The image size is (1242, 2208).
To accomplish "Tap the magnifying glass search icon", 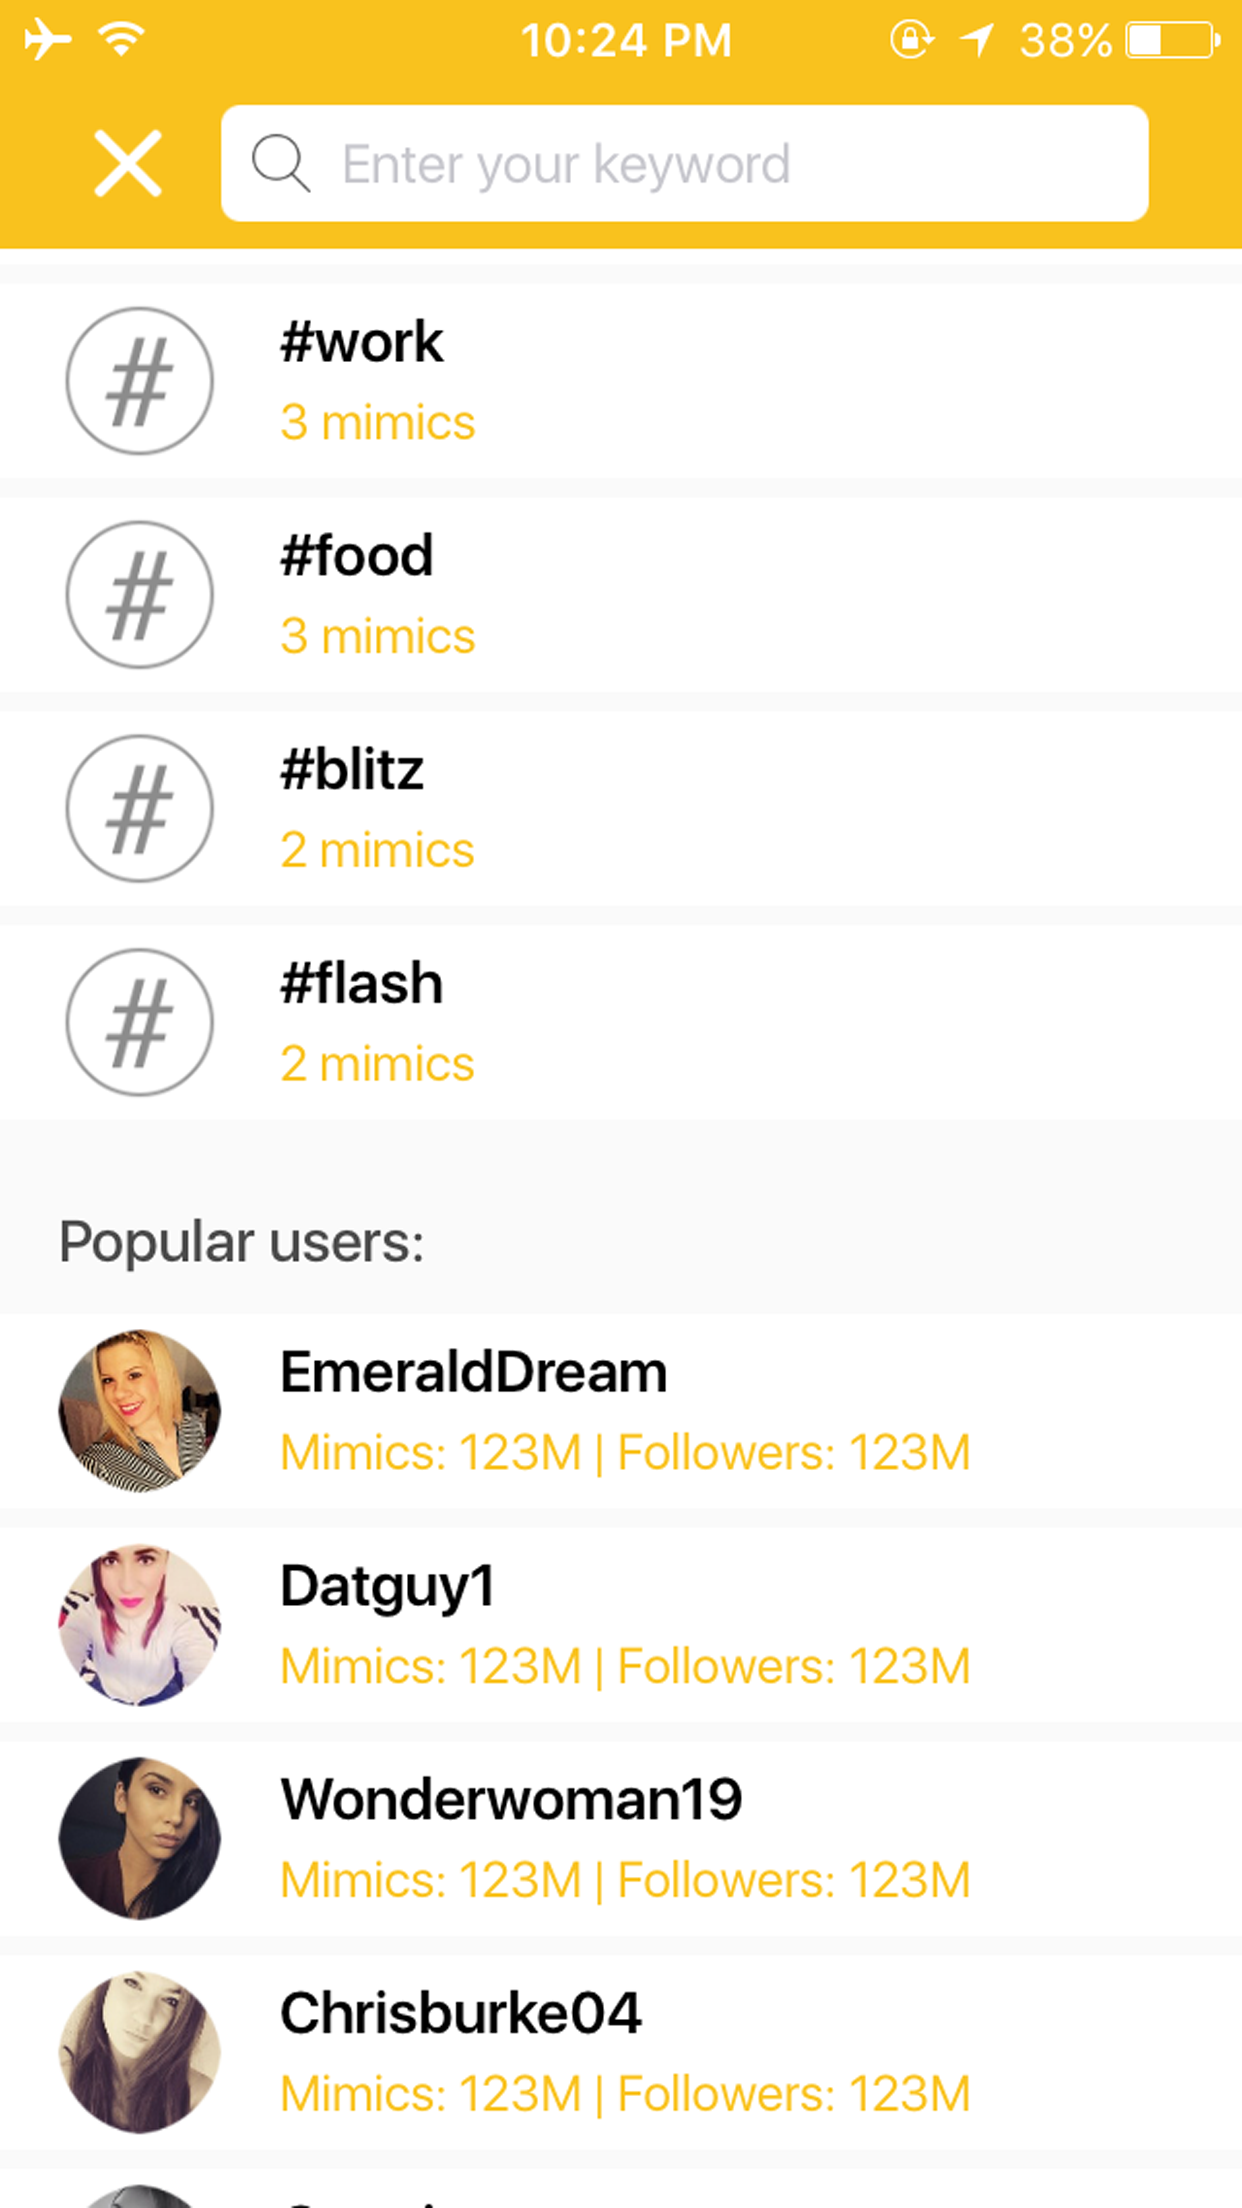I will (280, 163).
